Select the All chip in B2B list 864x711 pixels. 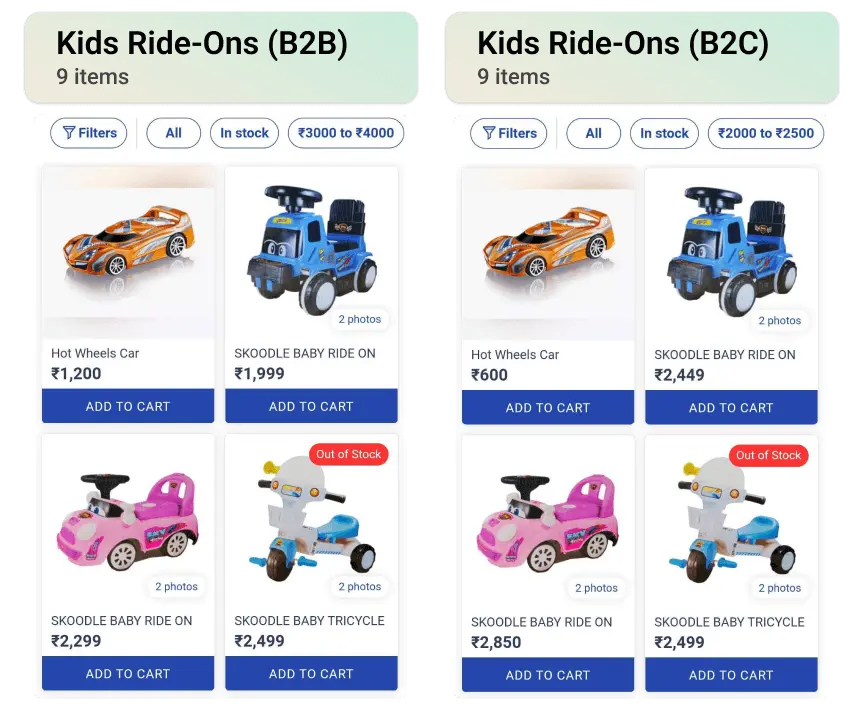tap(173, 133)
